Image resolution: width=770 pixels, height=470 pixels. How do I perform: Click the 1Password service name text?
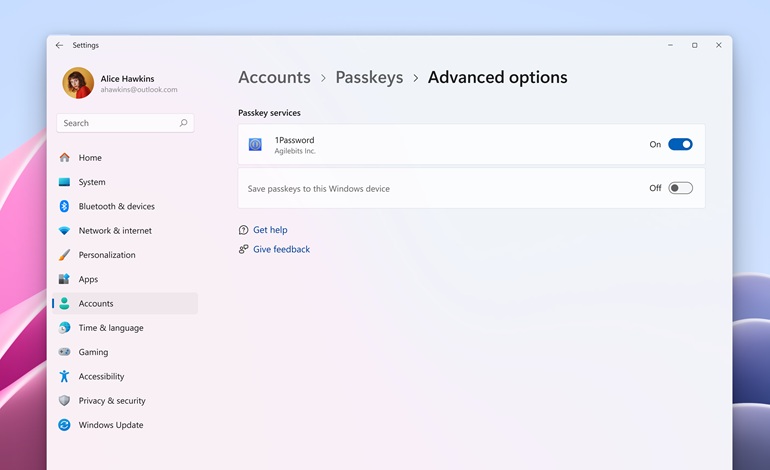tap(294, 140)
